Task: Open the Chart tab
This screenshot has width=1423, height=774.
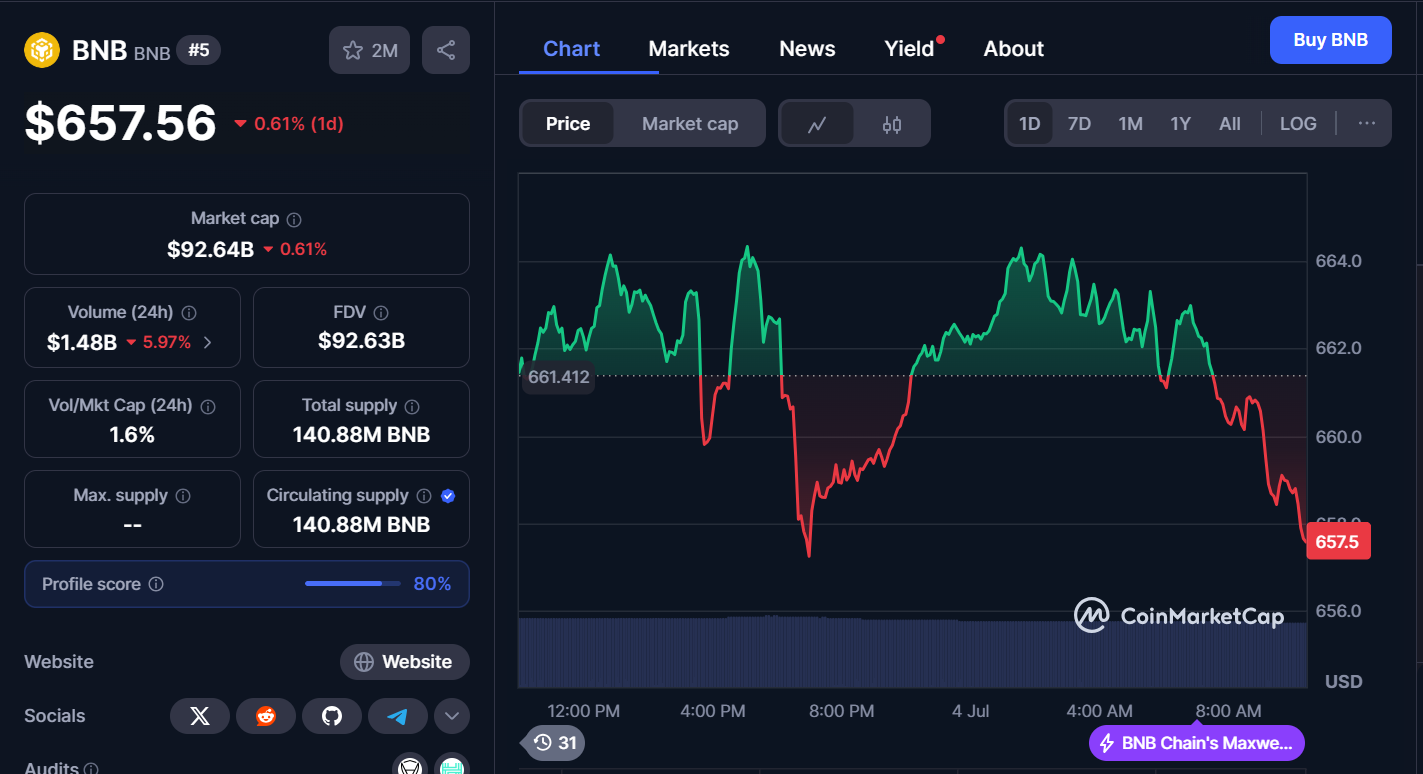Action: coord(572,49)
